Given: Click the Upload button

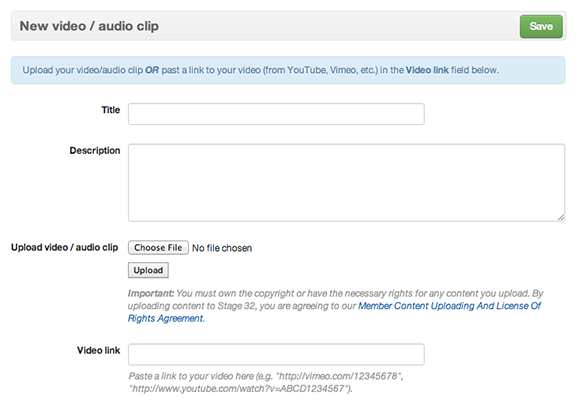Looking at the screenshot, I should click(148, 270).
